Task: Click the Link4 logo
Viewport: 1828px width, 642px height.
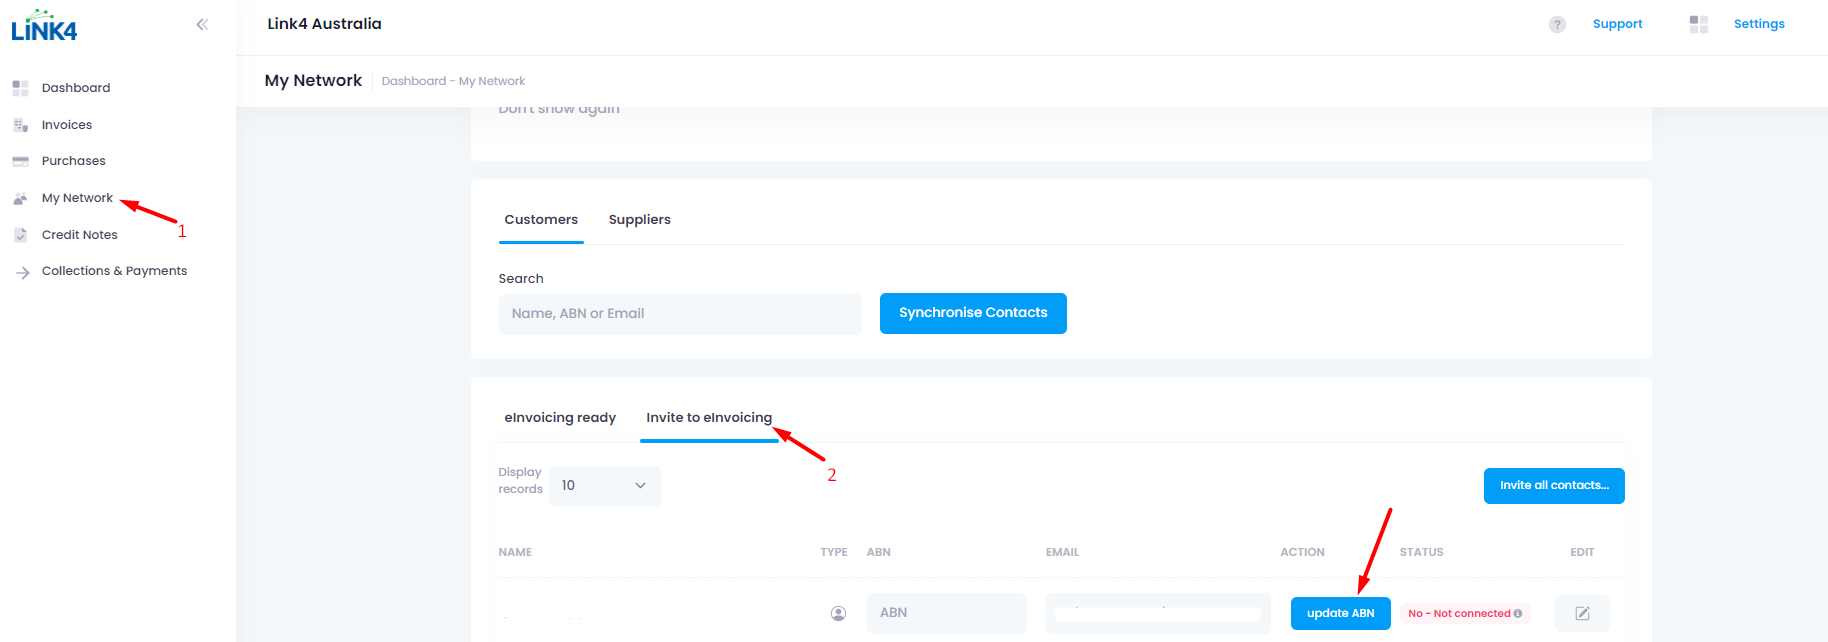Action: (x=44, y=25)
